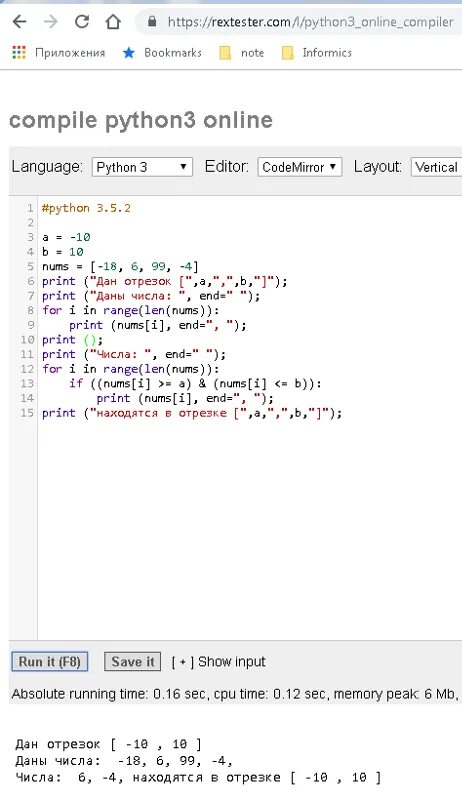462x800 pixels.
Task: Click code line 9 'print (nums[i], end=", ");'
Action: [158, 325]
